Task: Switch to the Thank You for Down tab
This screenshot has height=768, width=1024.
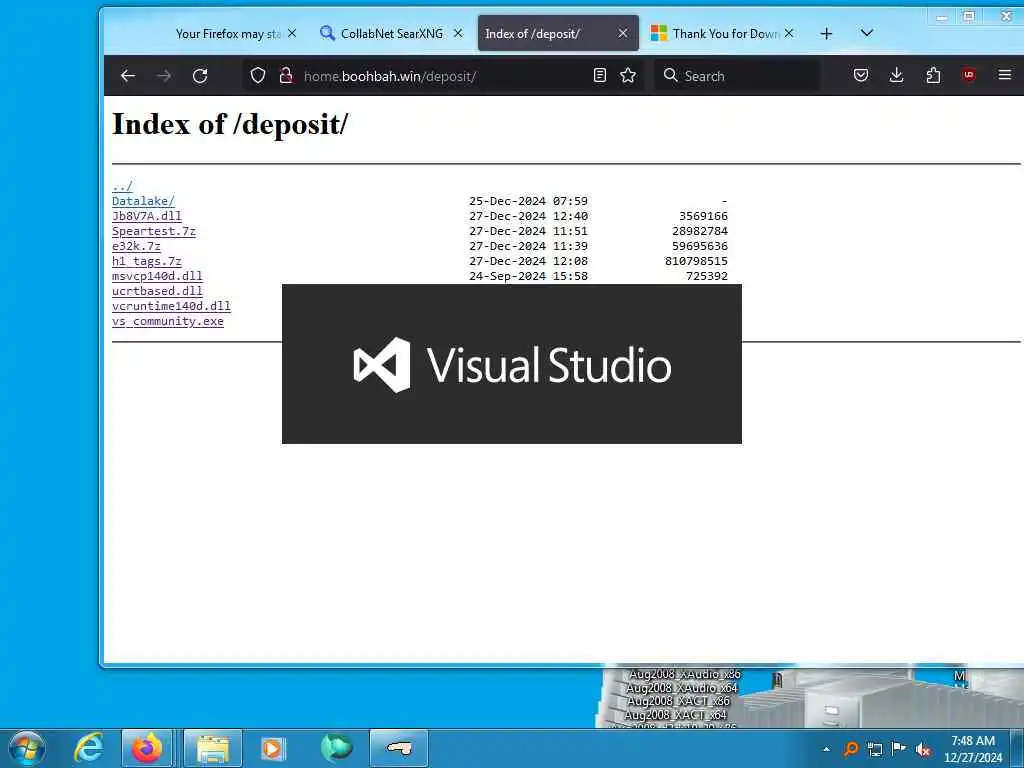Action: 725,33
